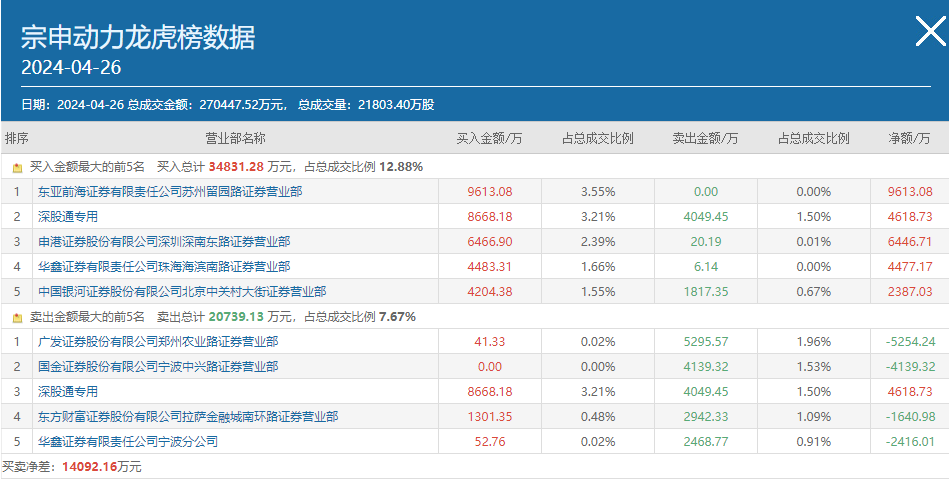Viewport: 949px width, 482px height.
Task: Click the icon beside 买入金额最大的前5名
Action: (x=18, y=168)
